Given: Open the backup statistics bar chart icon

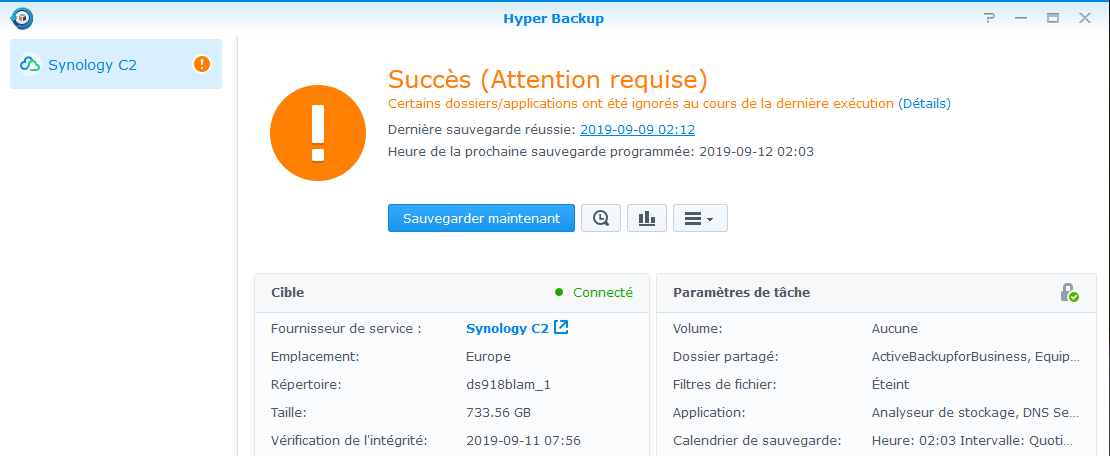Looking at the screenshot, I should pyautogui.click(x=647, y=218).
